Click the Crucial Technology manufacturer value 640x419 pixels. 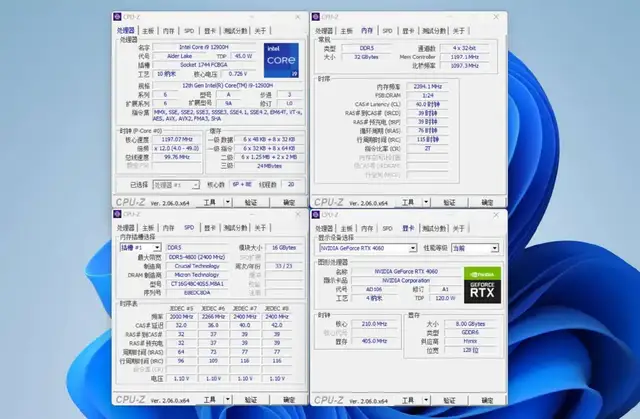[197, 266]
